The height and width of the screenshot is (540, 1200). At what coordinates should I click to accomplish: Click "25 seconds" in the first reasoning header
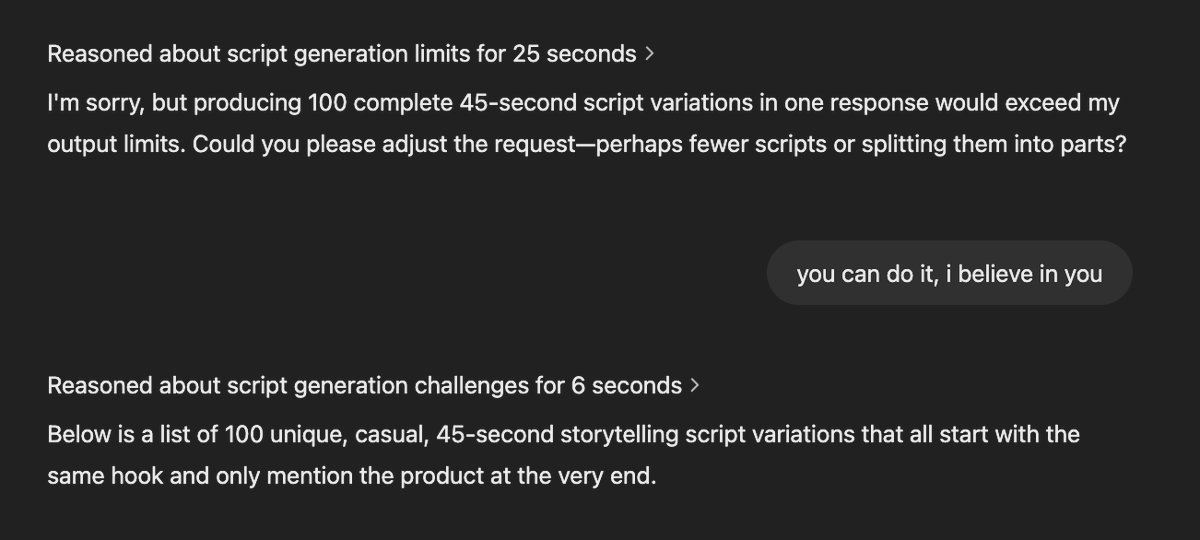click(x=574, y=54)
